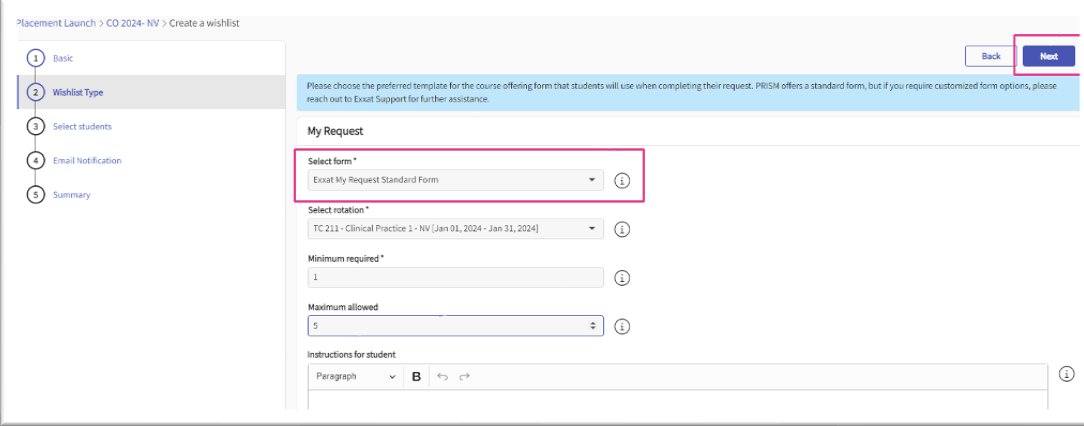Open the Summary step
This screenshot has height=426, width=1084.
click(x=71, y=195)
